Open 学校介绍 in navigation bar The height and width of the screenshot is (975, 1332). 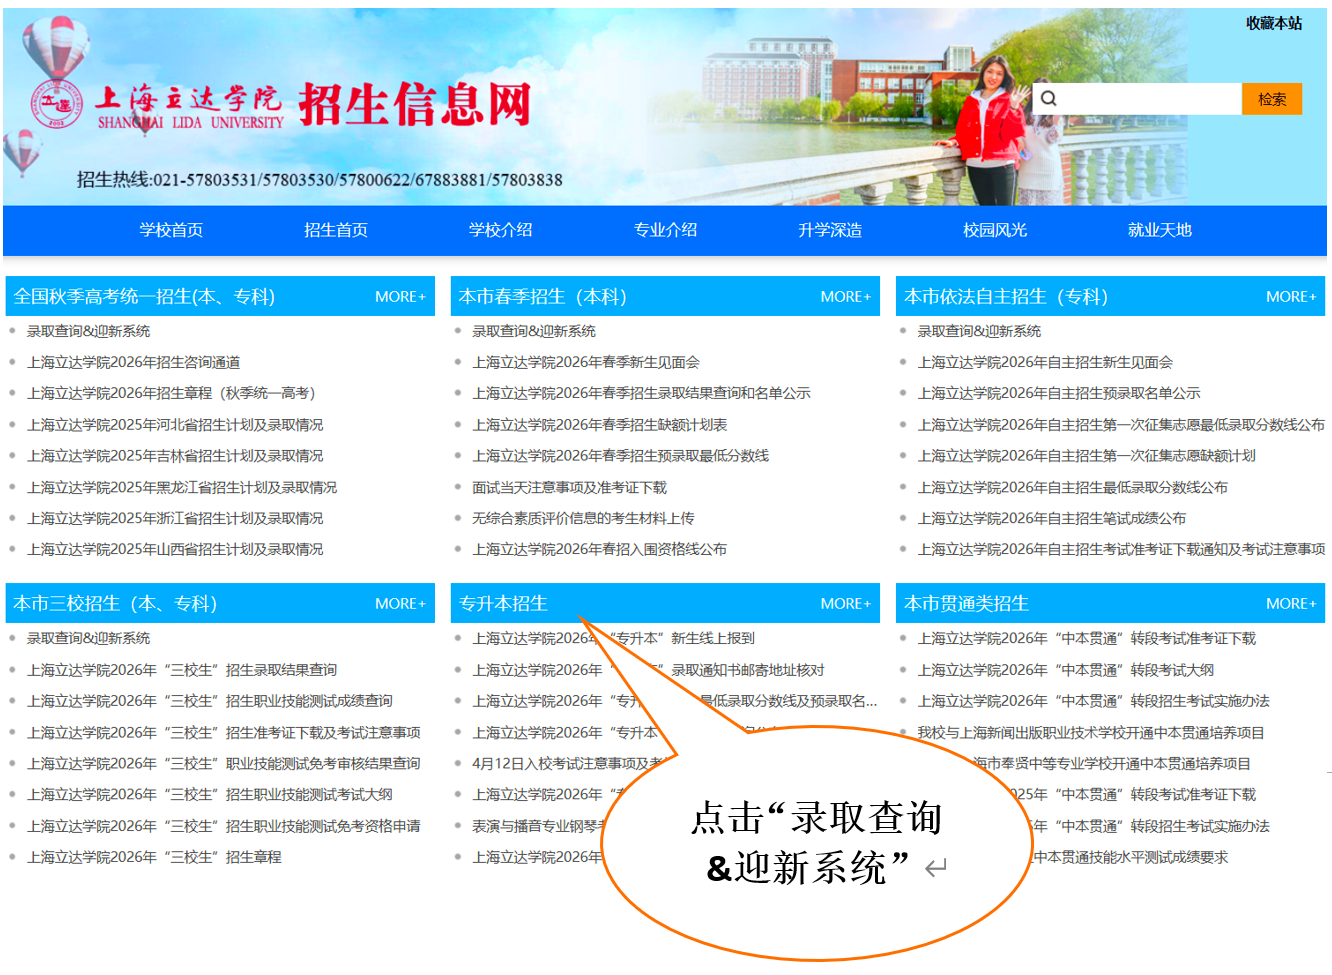point(500,230)
